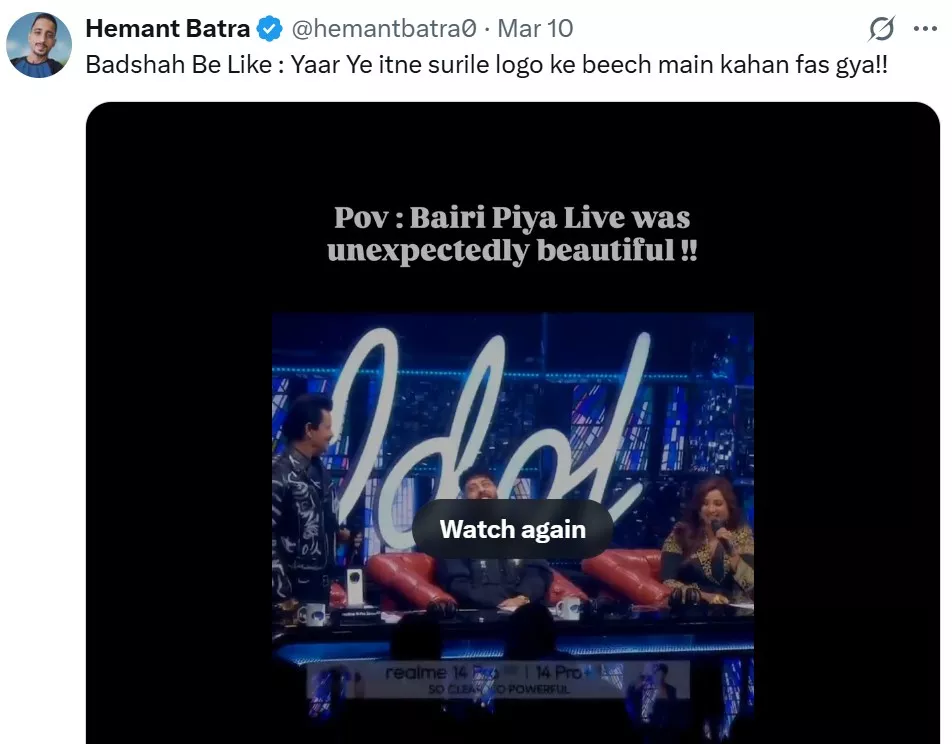Open the tweet's Mar 10 timestamp

click(535, 28)
